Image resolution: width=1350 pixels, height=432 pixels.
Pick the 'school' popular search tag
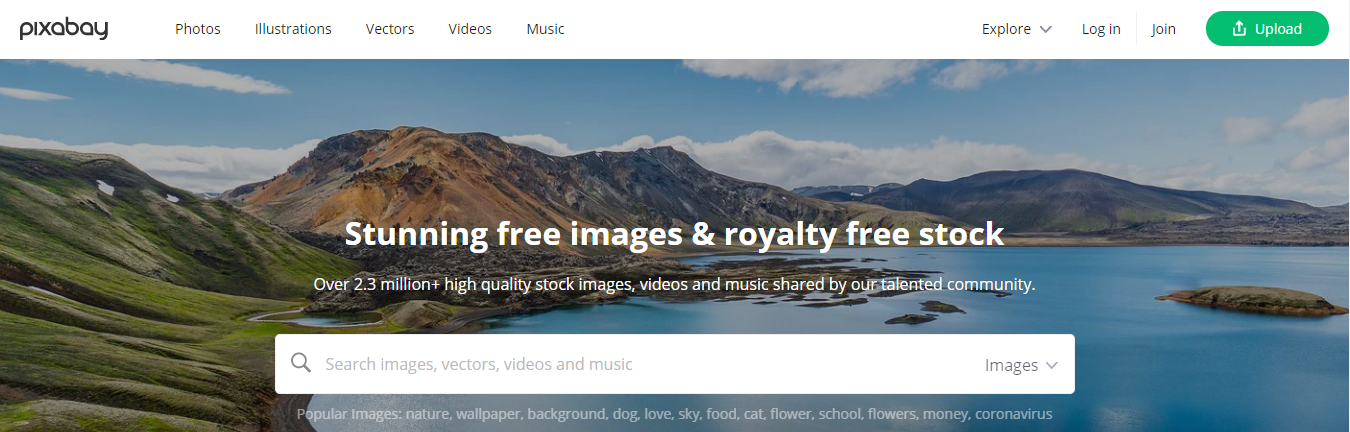coord(841,414)
